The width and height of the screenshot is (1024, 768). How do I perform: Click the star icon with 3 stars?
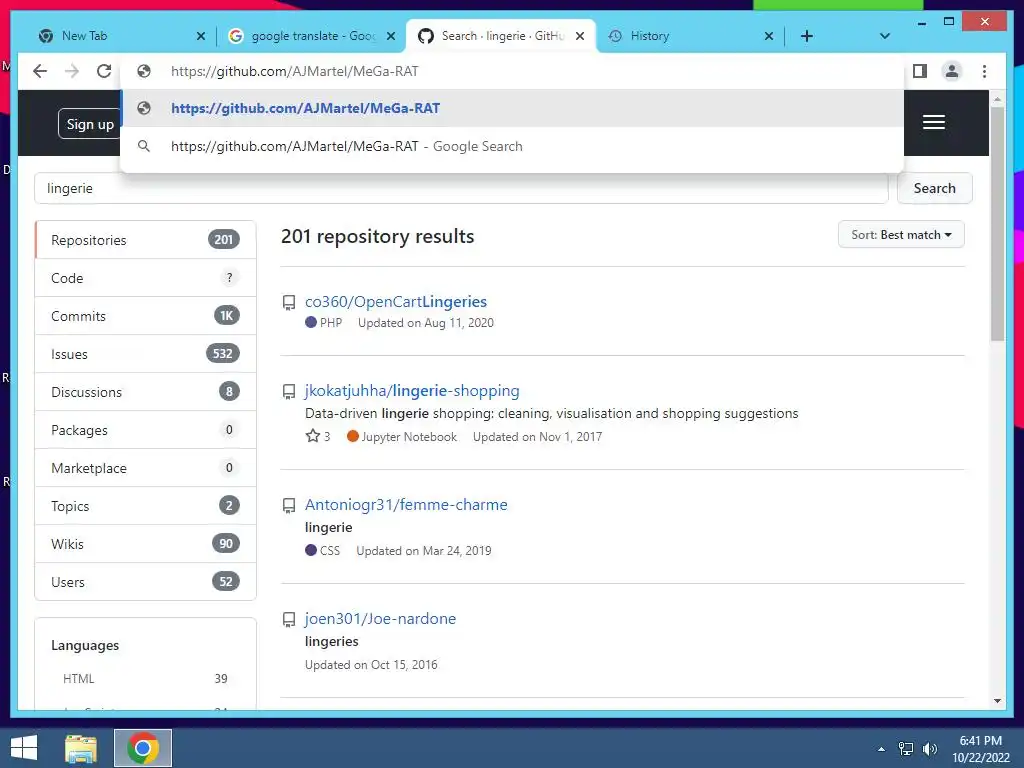pyautogui.click(x=313, y=436)
